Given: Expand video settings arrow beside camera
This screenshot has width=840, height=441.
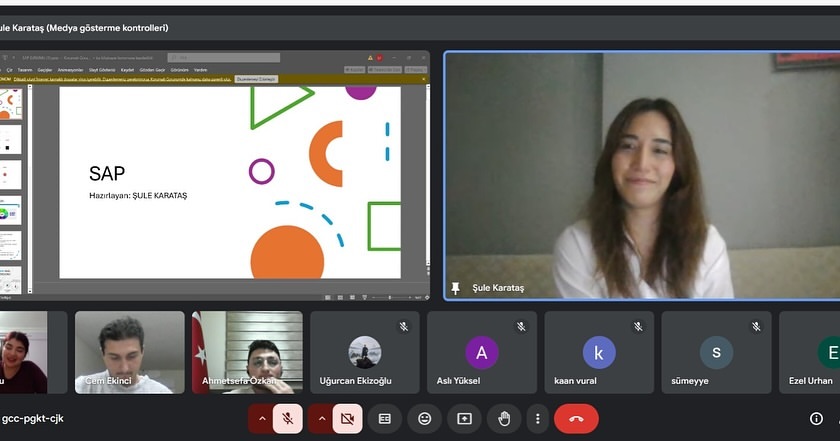Looking at the screenshot, I should tap(321, 418).
